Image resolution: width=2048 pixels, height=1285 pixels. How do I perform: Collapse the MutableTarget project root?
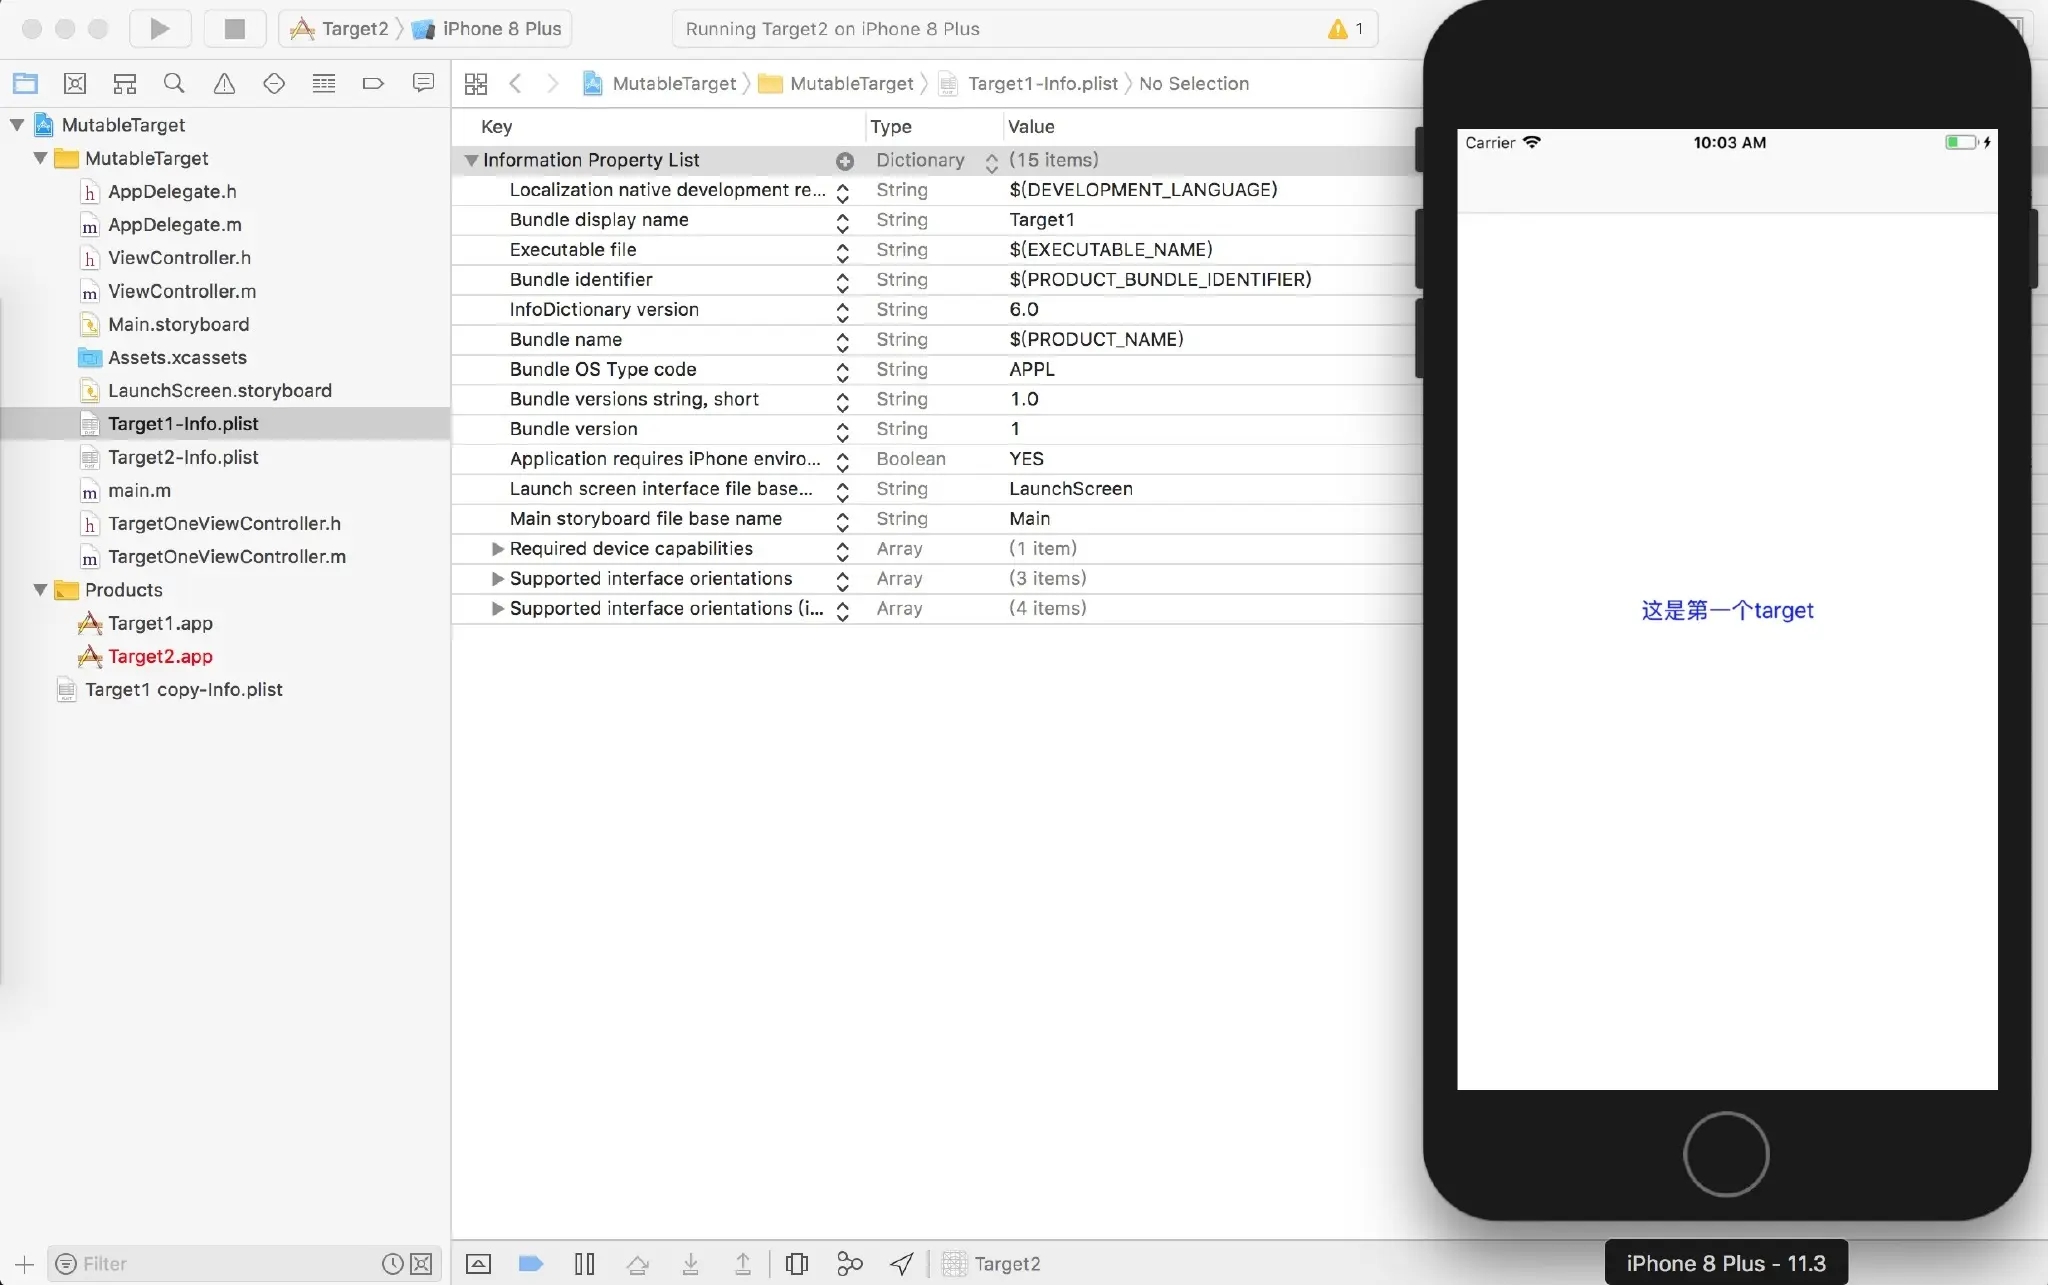[17, 125]
